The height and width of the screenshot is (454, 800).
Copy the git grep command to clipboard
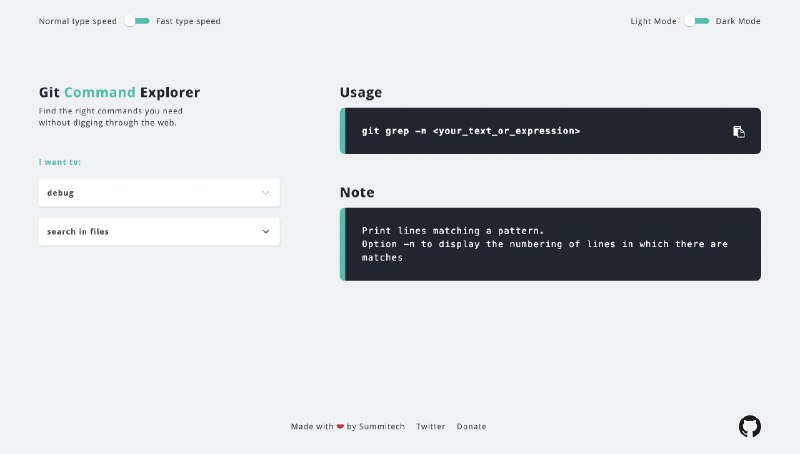coord(738,132)
